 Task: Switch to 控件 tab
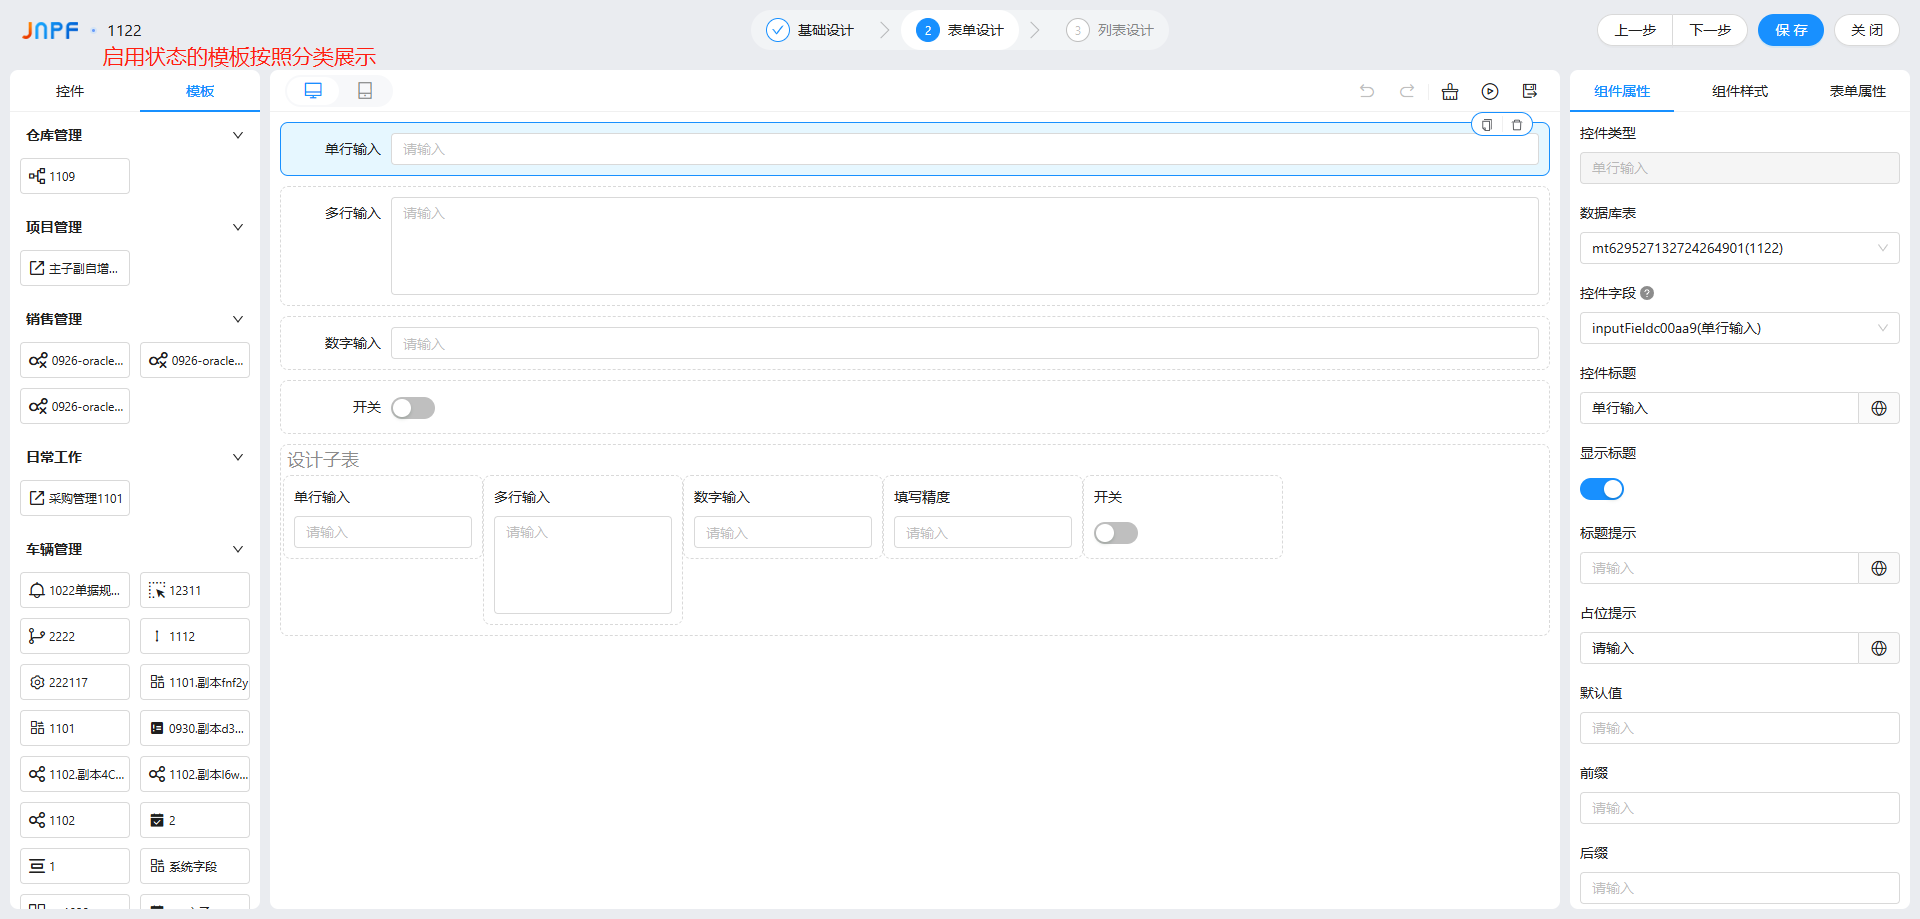(70, 91)
